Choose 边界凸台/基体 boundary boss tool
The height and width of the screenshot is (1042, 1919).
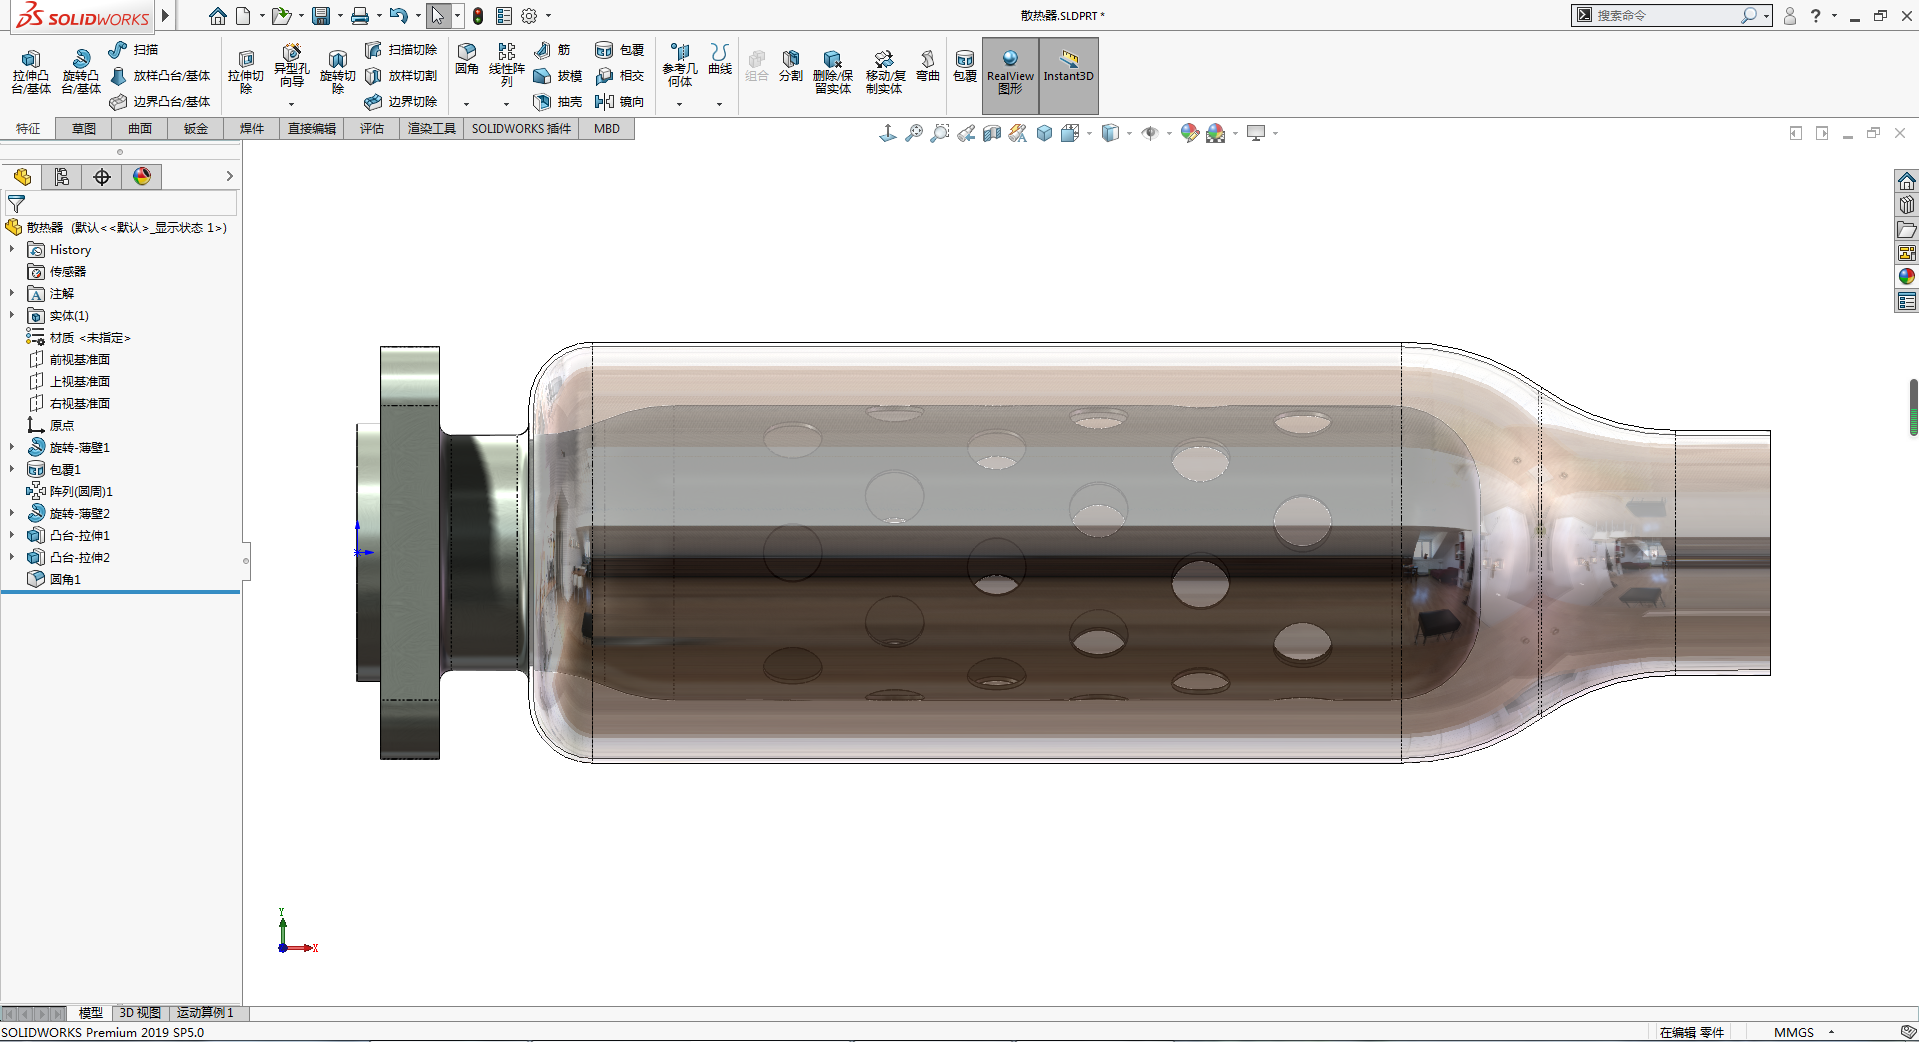[x=160, y=101]
